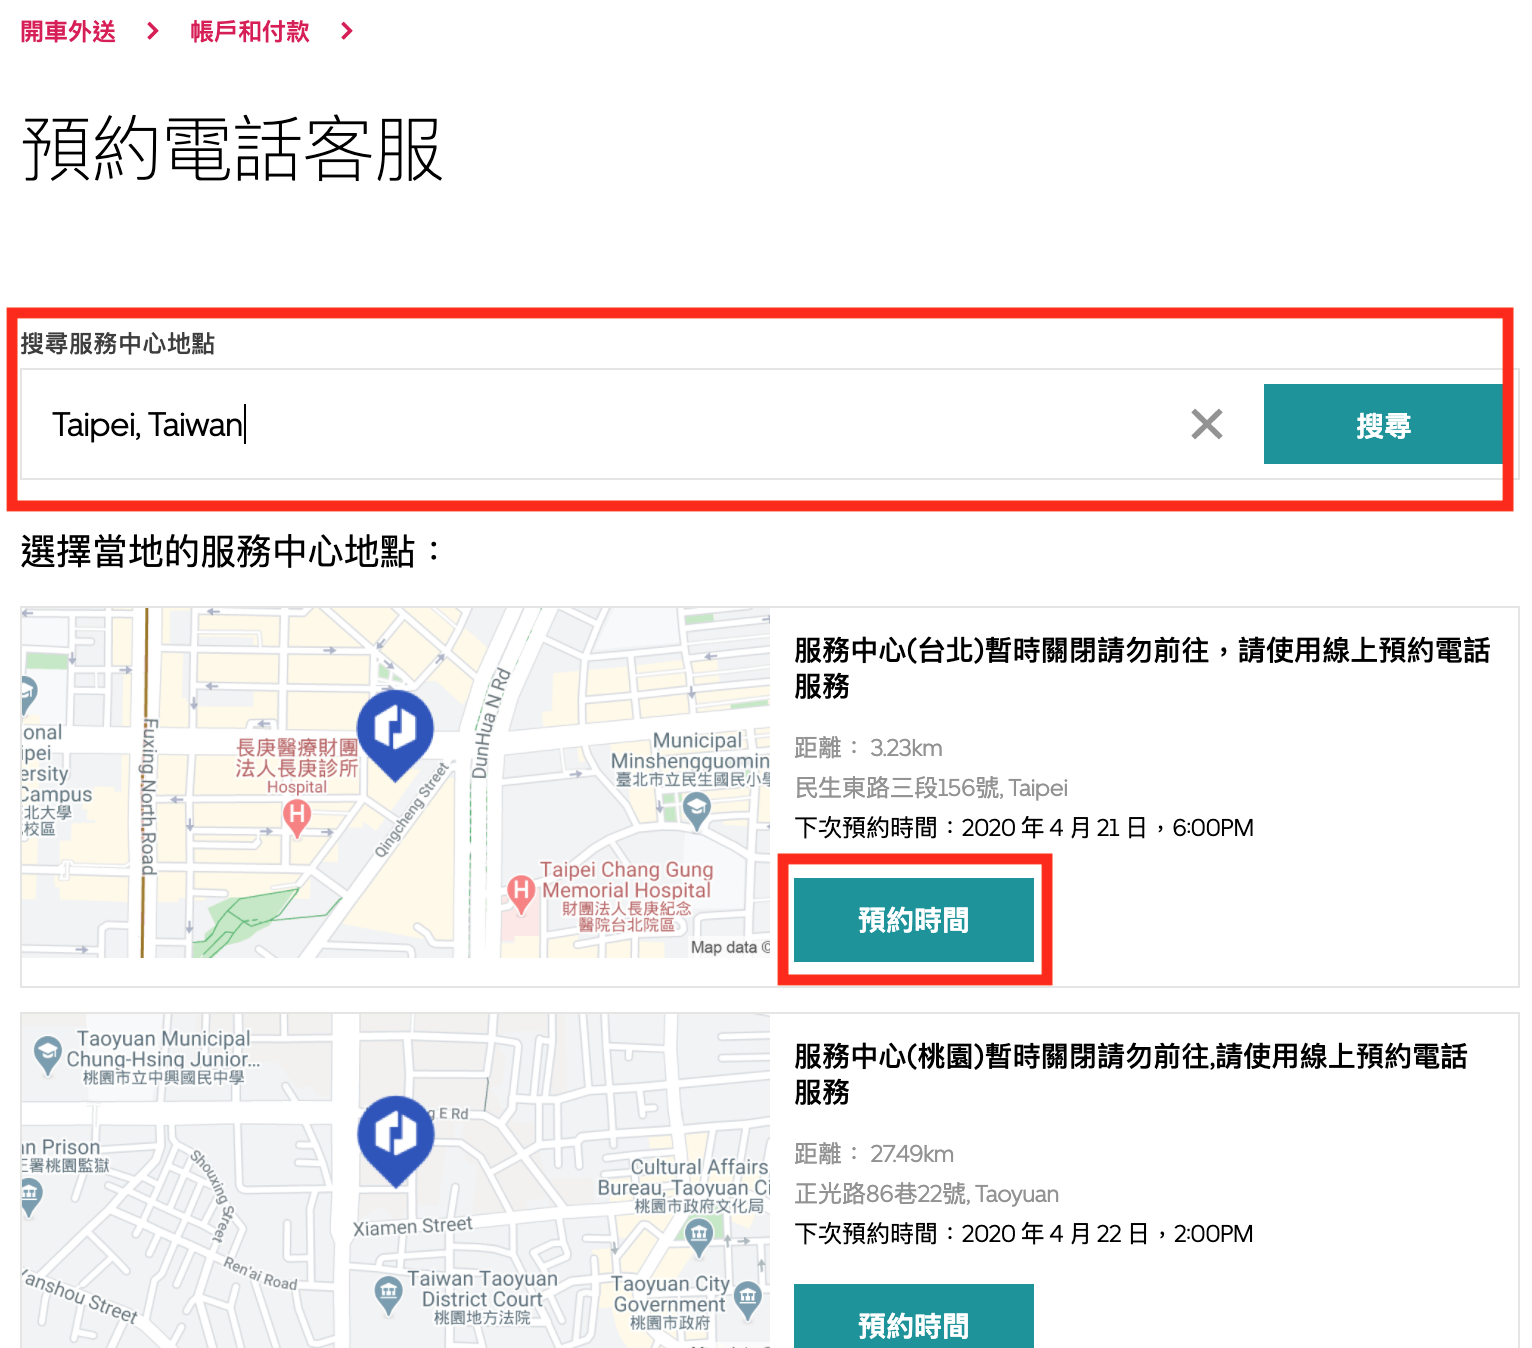Clear the search field with the X icon
The width and height of the screenshot is (1532, 1348).
coord(1206,424)
